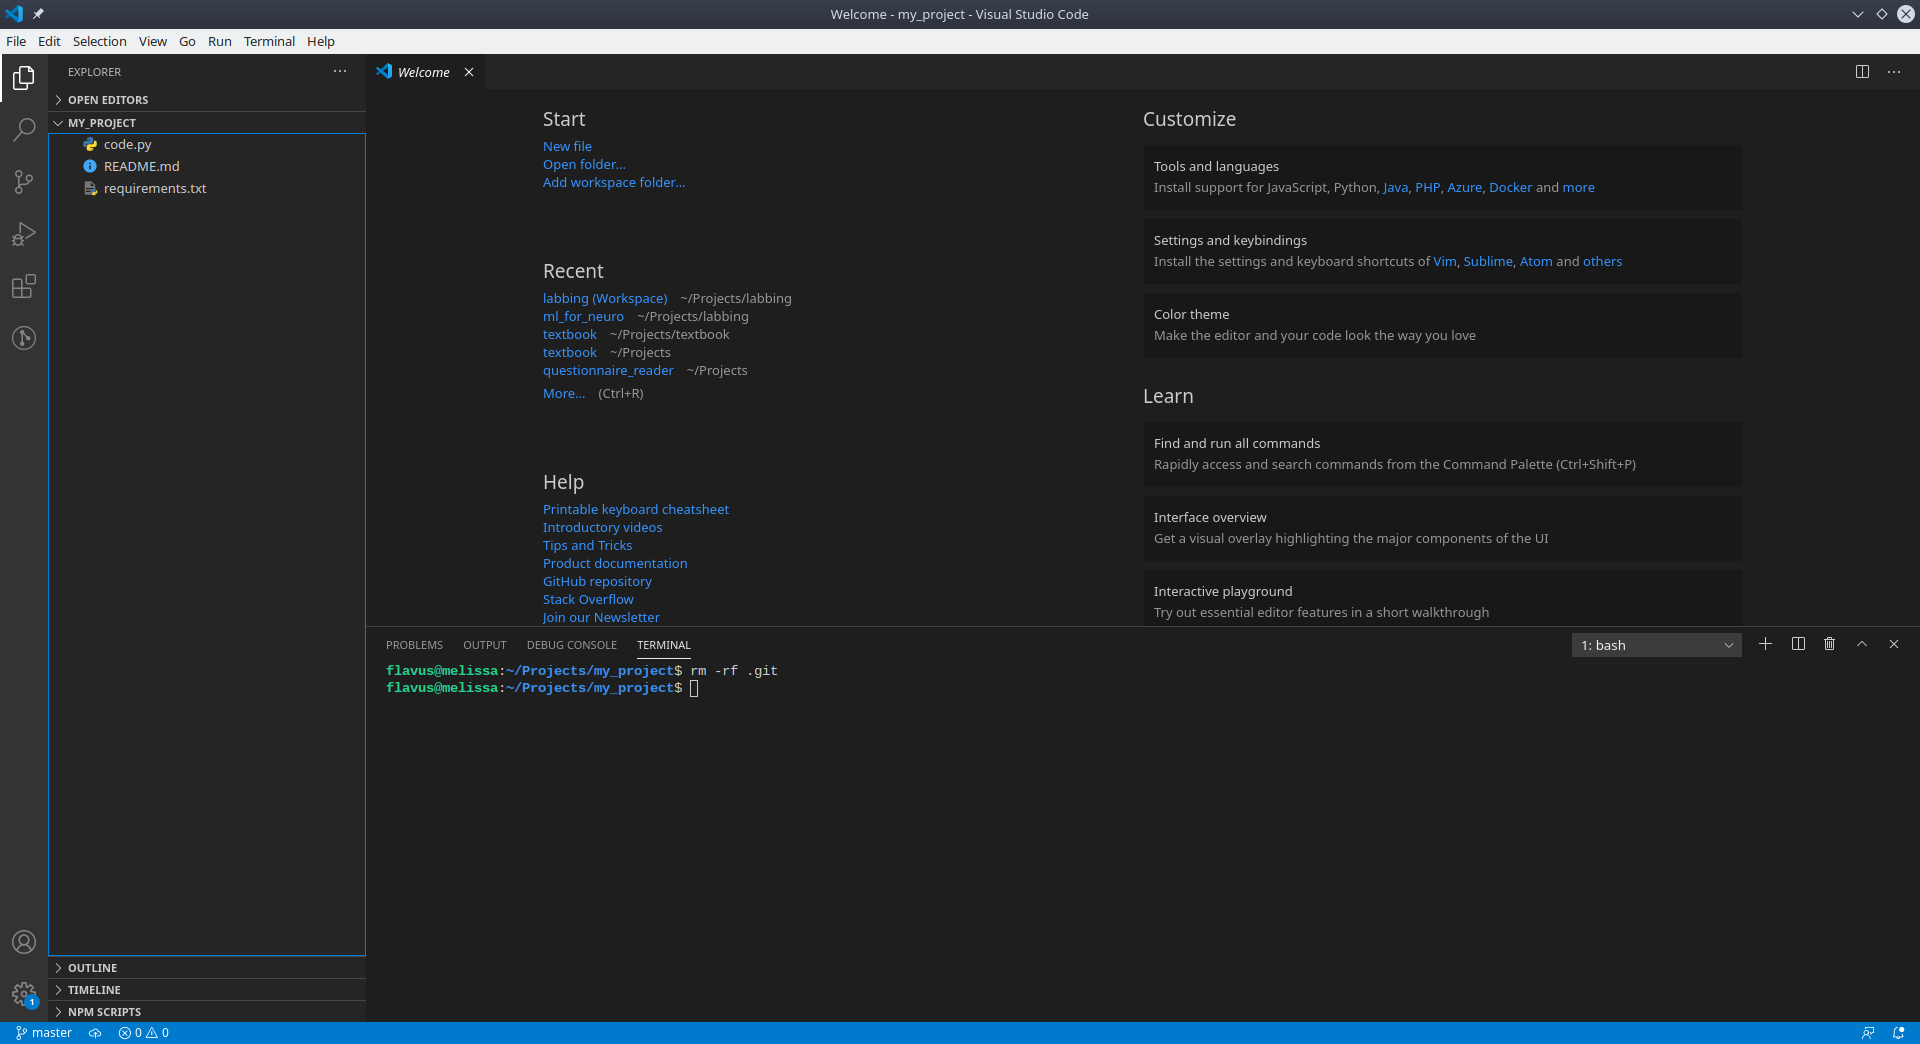Click Find and run all commands card
The height and width of the screenshot is (1044, 1920).
coord(1442,454)
